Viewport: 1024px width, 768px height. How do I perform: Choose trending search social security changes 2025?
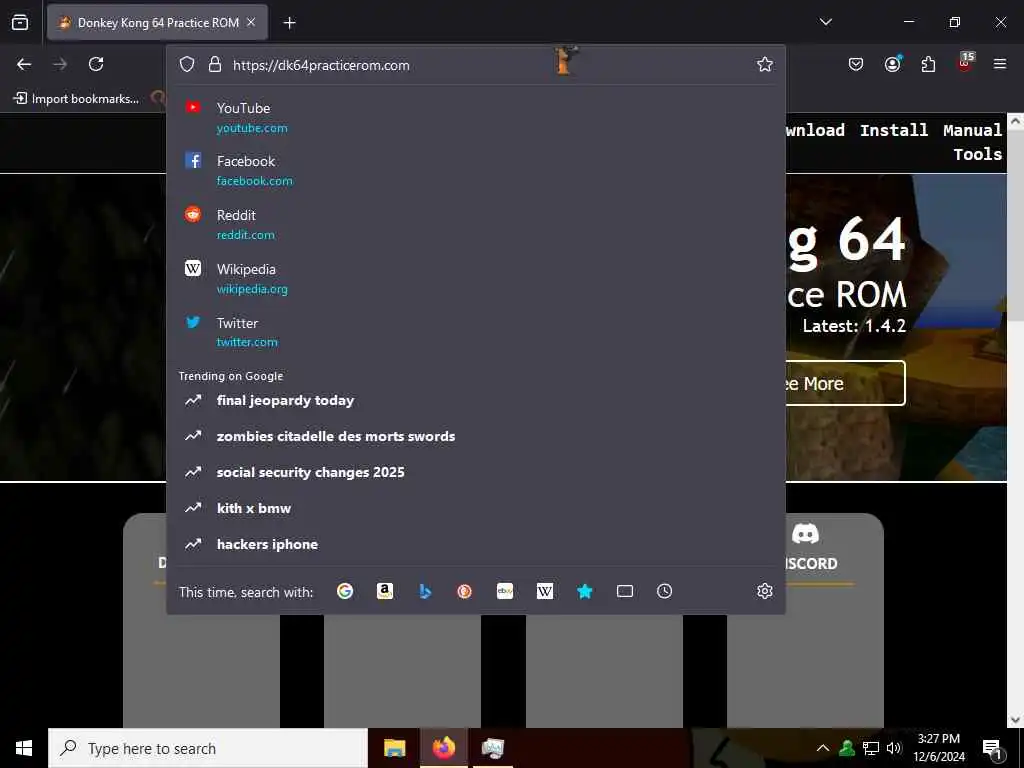475,472
